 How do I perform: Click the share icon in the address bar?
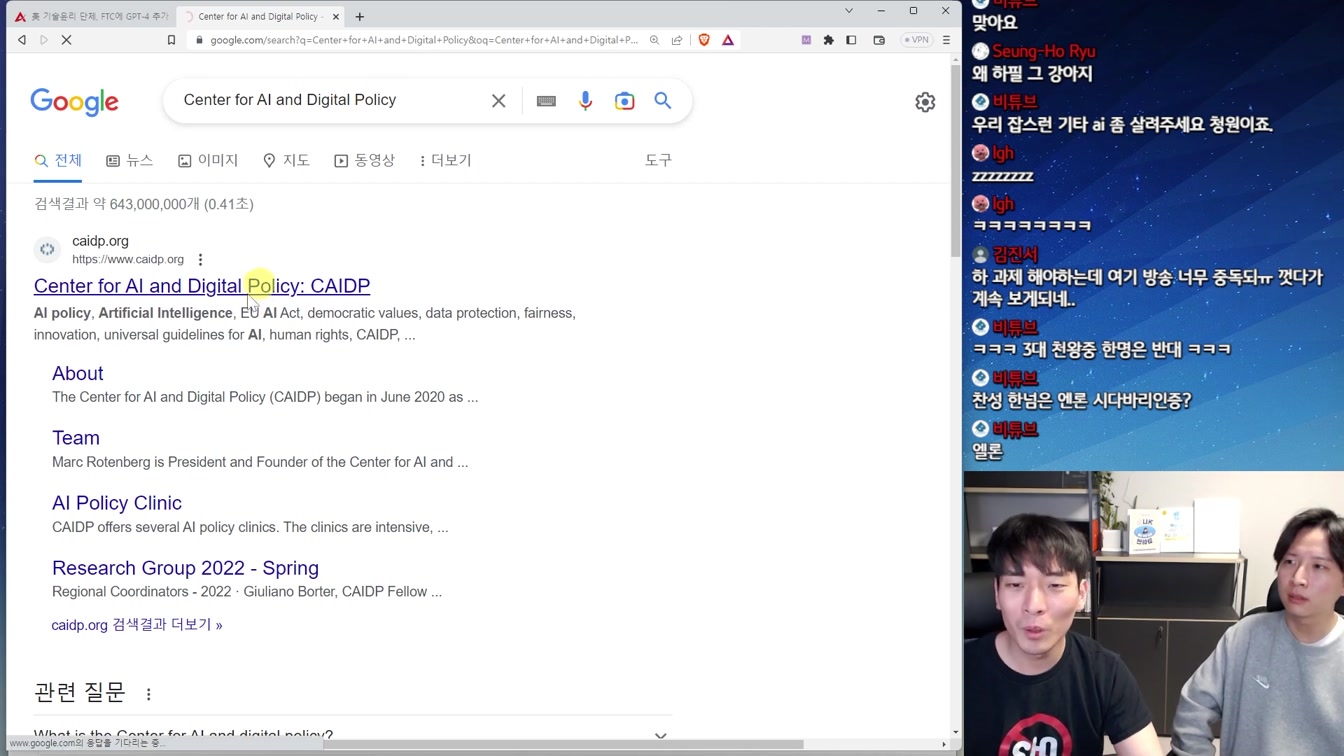pyautogui.click(x=677, y=40)
